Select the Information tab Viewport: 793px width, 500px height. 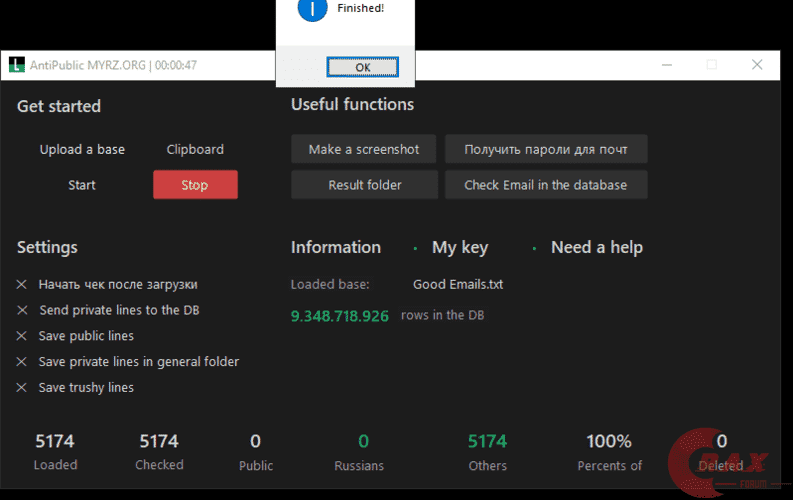[x=335, y=247]
